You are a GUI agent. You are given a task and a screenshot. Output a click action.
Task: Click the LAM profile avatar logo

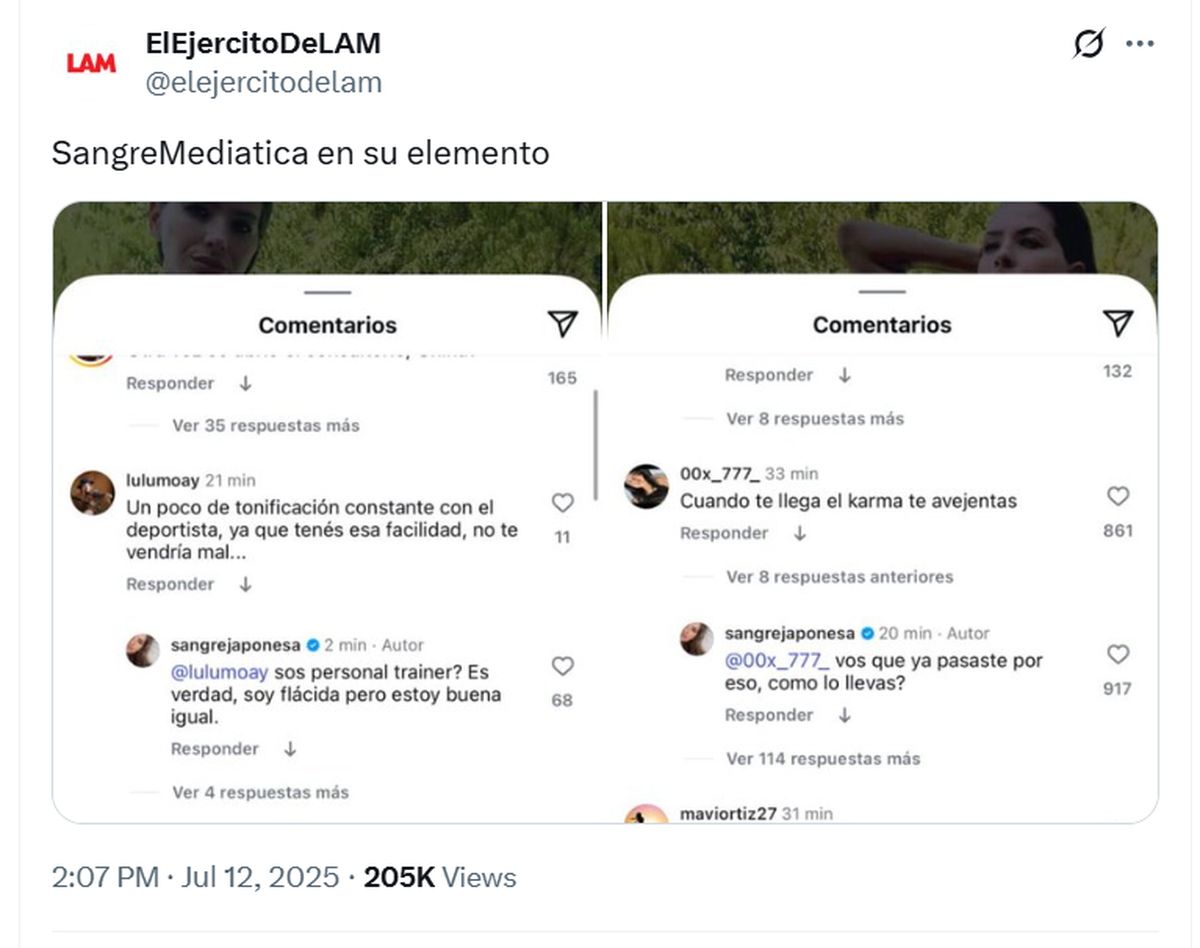pos(91,63)
